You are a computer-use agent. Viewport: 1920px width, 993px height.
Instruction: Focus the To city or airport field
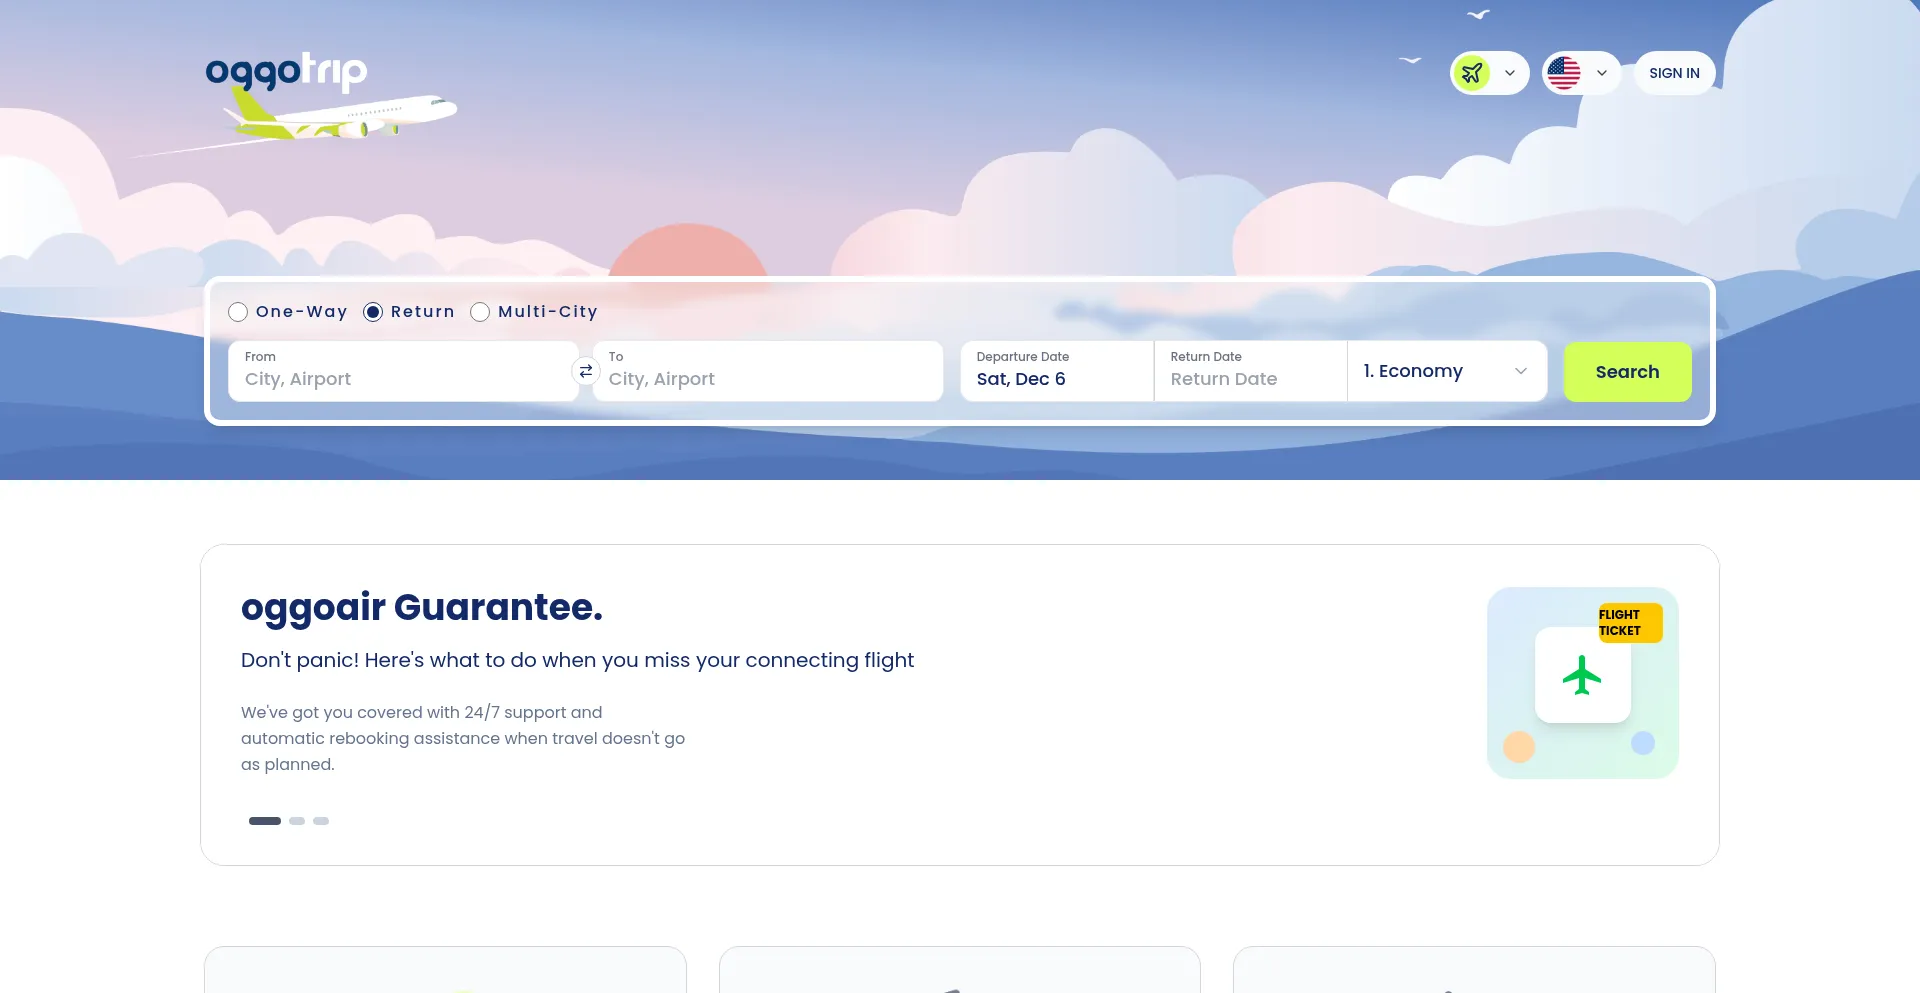pyautogui.click(x=768, y=371)
